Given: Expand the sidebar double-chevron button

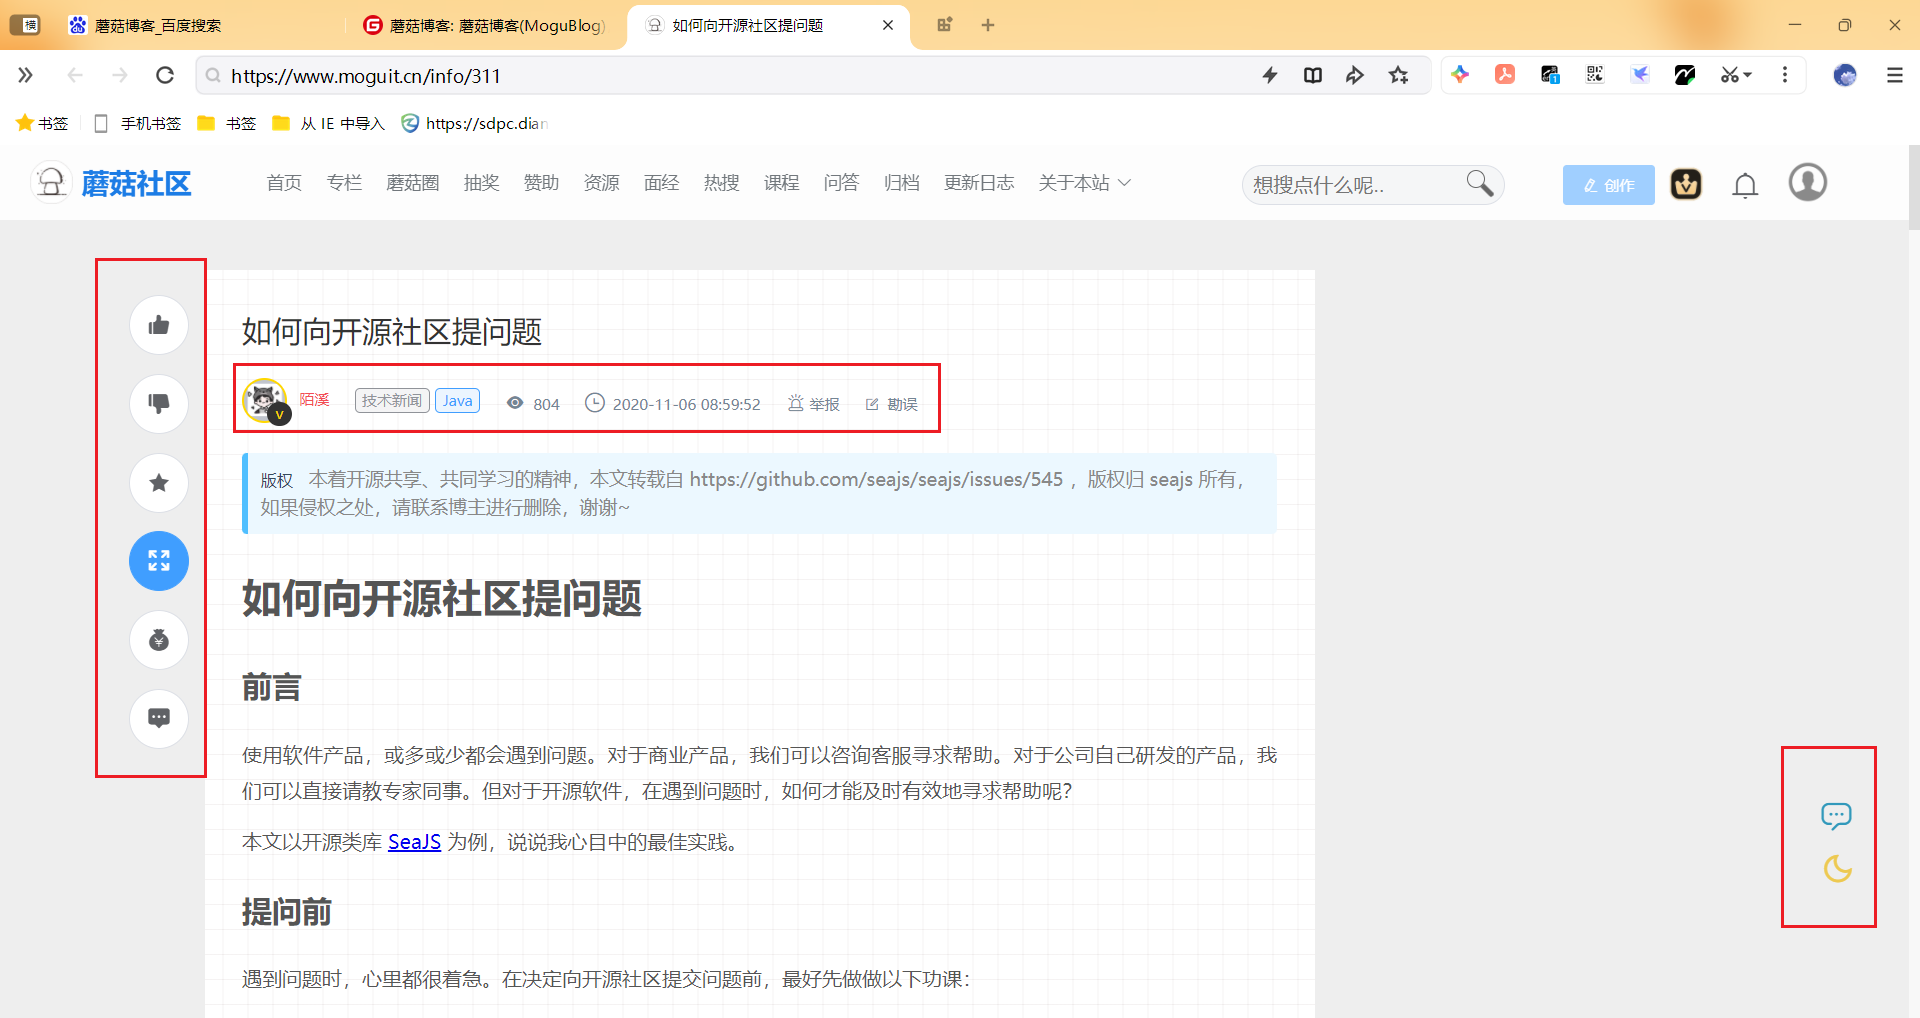Looking at the screenshot, I should click(x=25, y=75).
